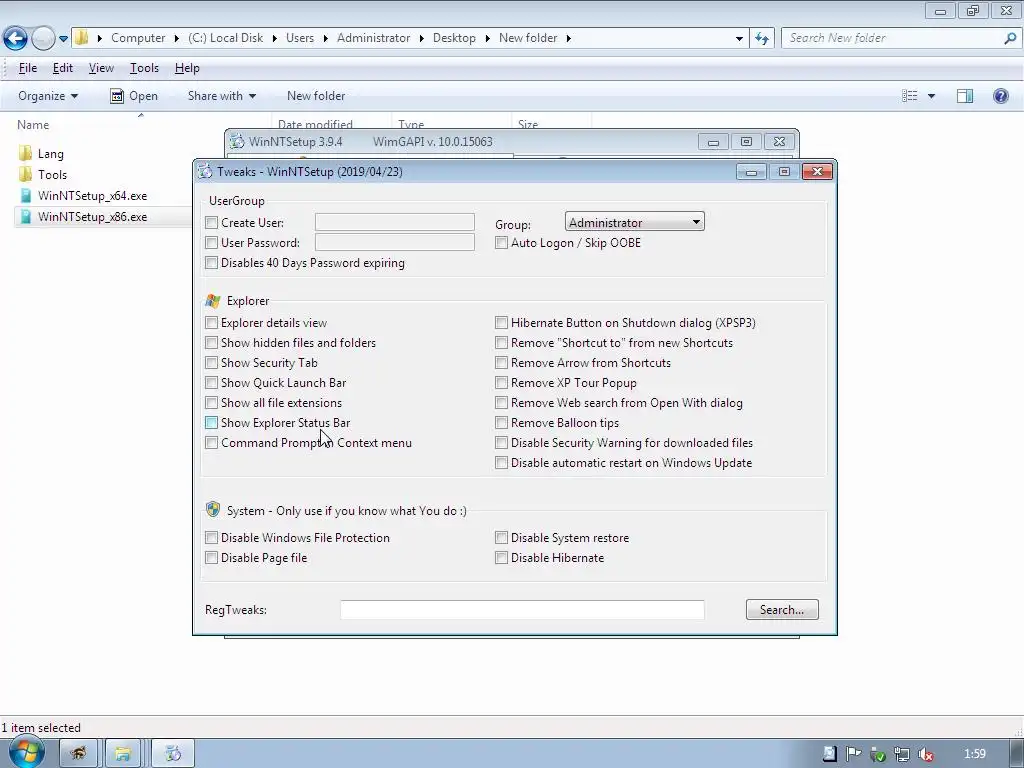Screen dimensions: 1024x768
Task: Check Remove Arrow from Shortcuts
Action: click(501, 363)
